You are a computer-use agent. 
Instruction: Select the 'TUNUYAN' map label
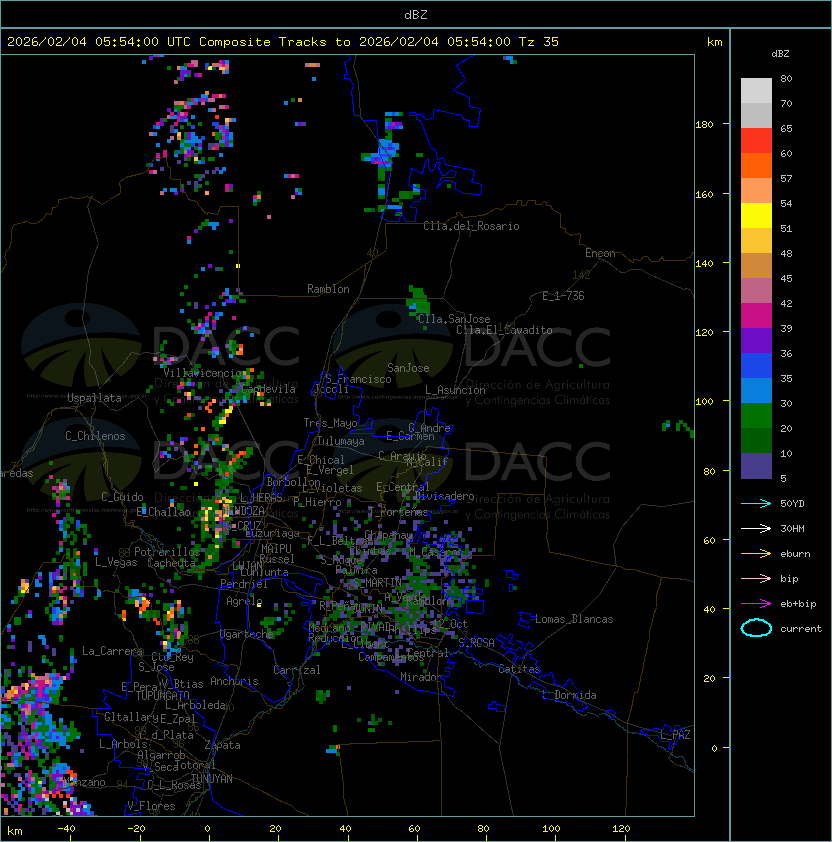[x=212, y=779]
